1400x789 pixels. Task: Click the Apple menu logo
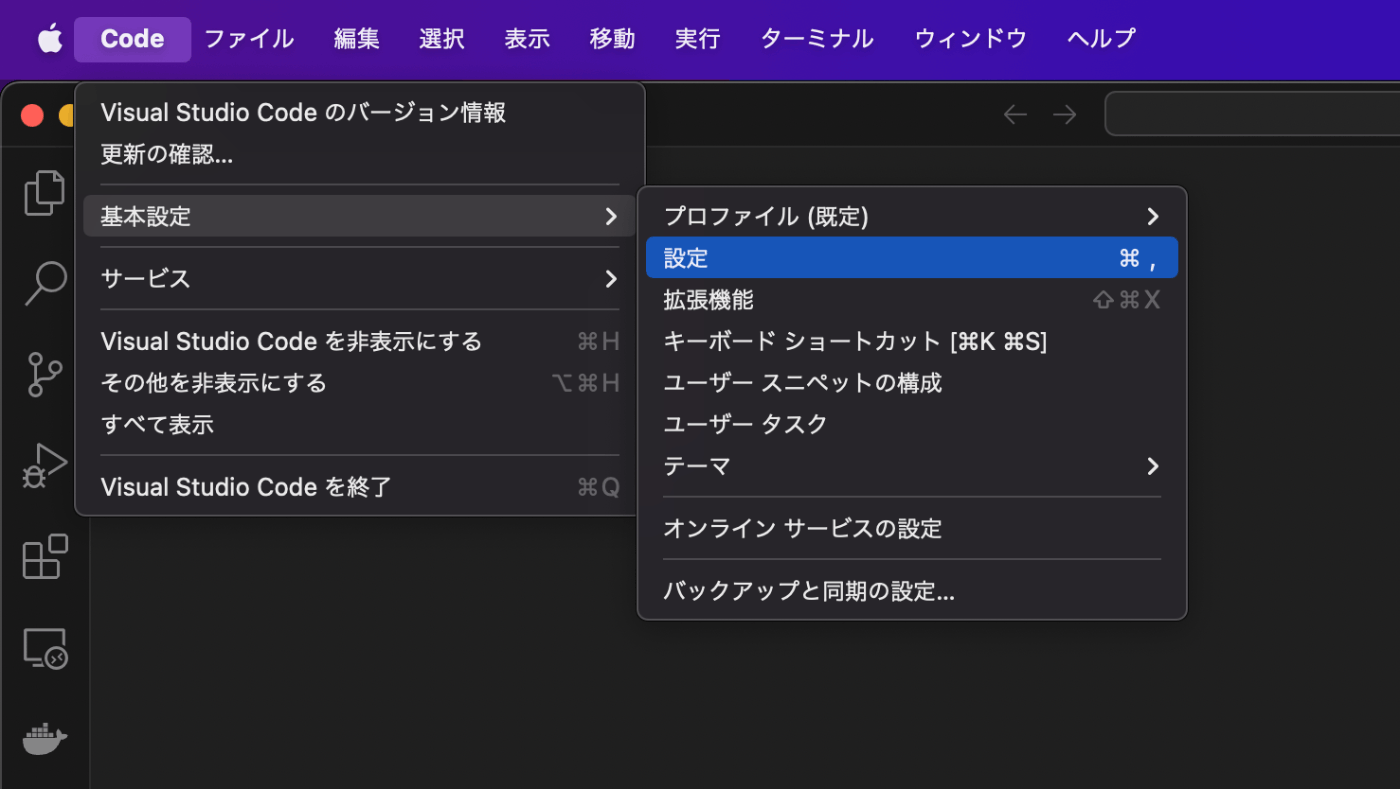pyautogui.click(x=49, y=39)
